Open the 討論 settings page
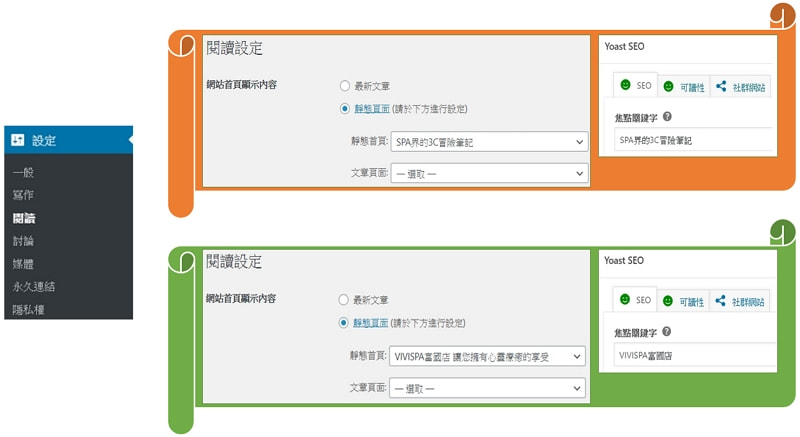The height and width of the screenshot is (437, 800). [23, 241]
